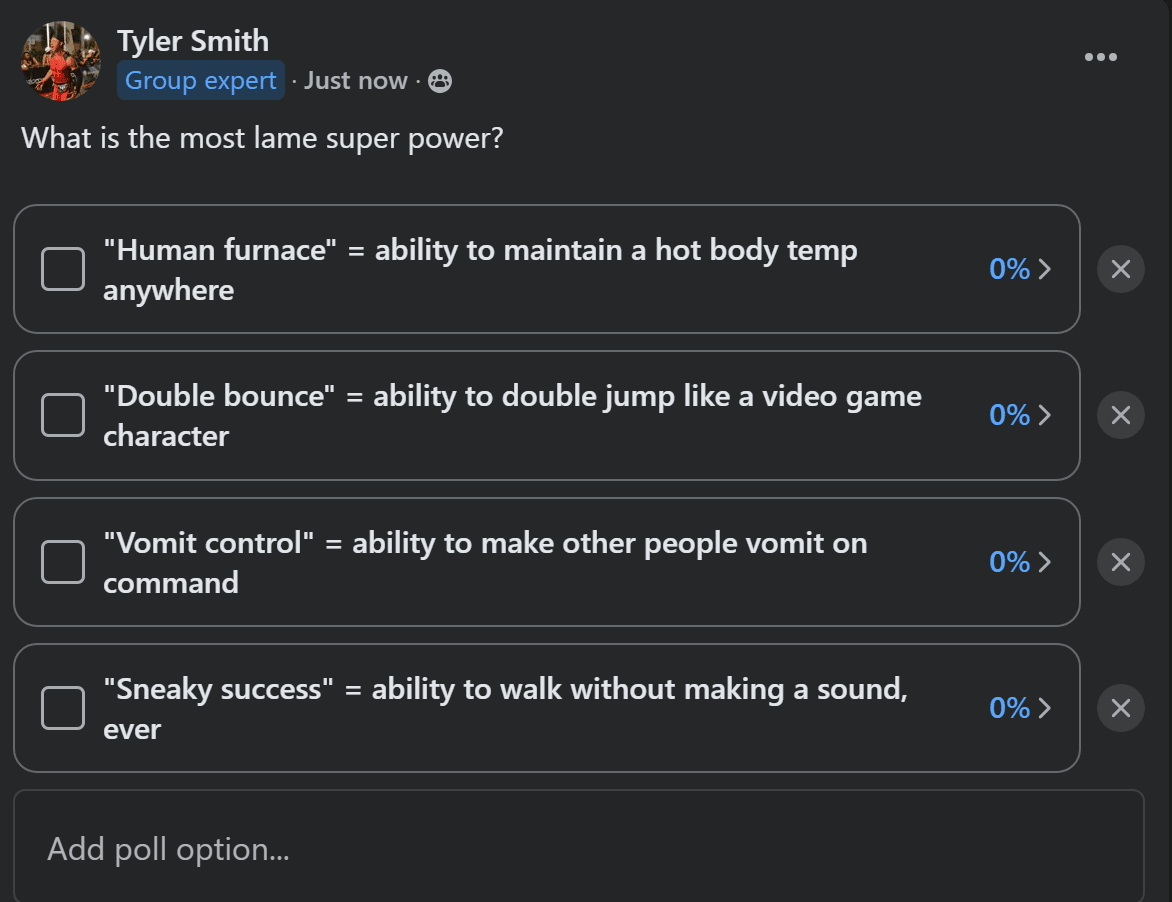The image size is (1172, 902).
Task: Select the Vomit control checkbox
Action: 63,562
